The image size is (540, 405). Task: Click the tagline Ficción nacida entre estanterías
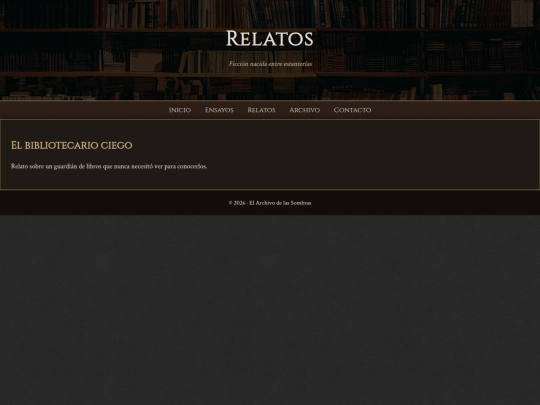(270, 64)
